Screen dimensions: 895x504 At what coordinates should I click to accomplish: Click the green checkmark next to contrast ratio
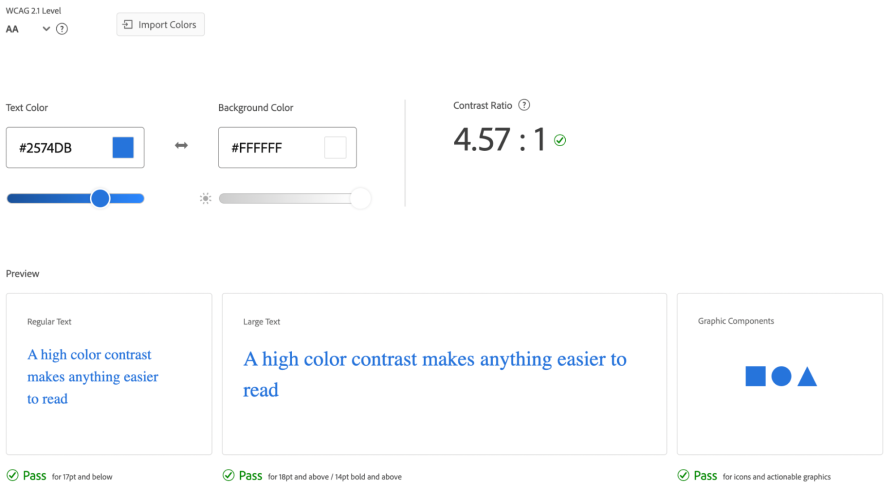point(560,140)
